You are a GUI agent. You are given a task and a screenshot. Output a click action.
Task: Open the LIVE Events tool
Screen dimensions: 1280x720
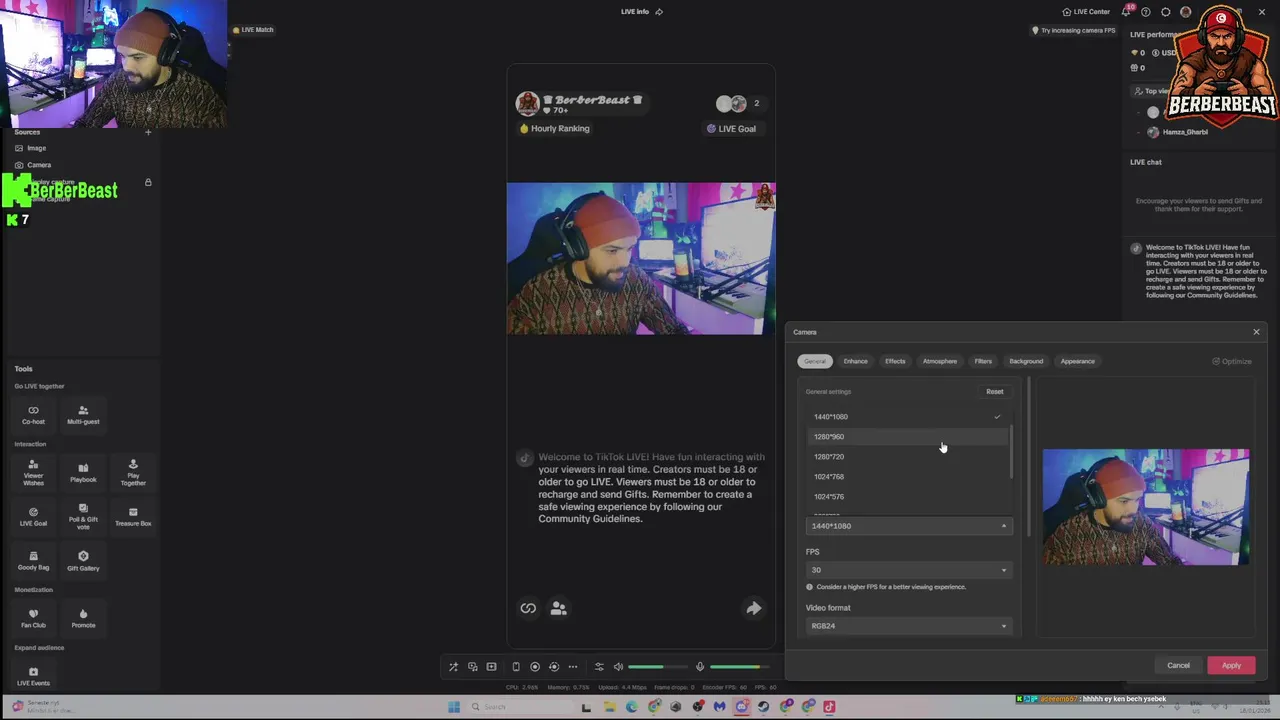[x=33, y=677]
